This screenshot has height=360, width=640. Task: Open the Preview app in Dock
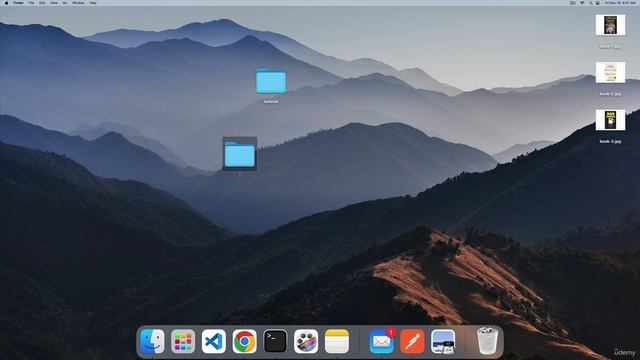pyautogui.click(x=443, y=341)
